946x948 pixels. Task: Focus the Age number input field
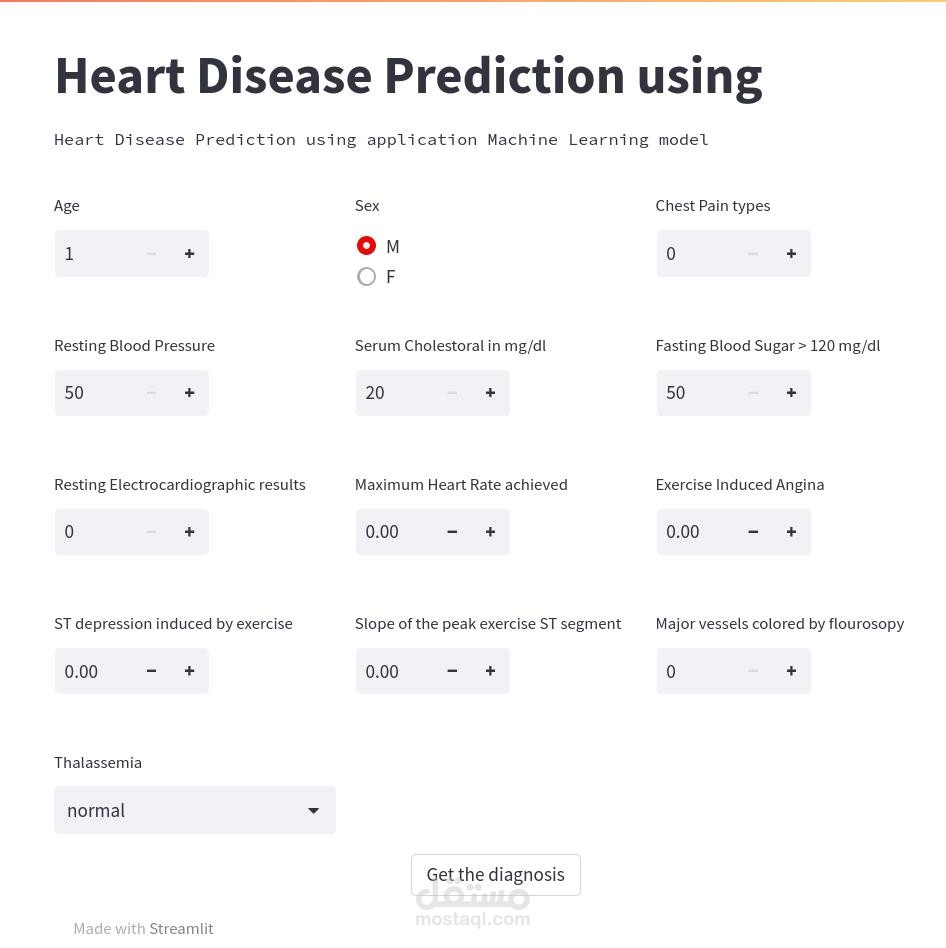pyautogui.click(x=95, y=254)
